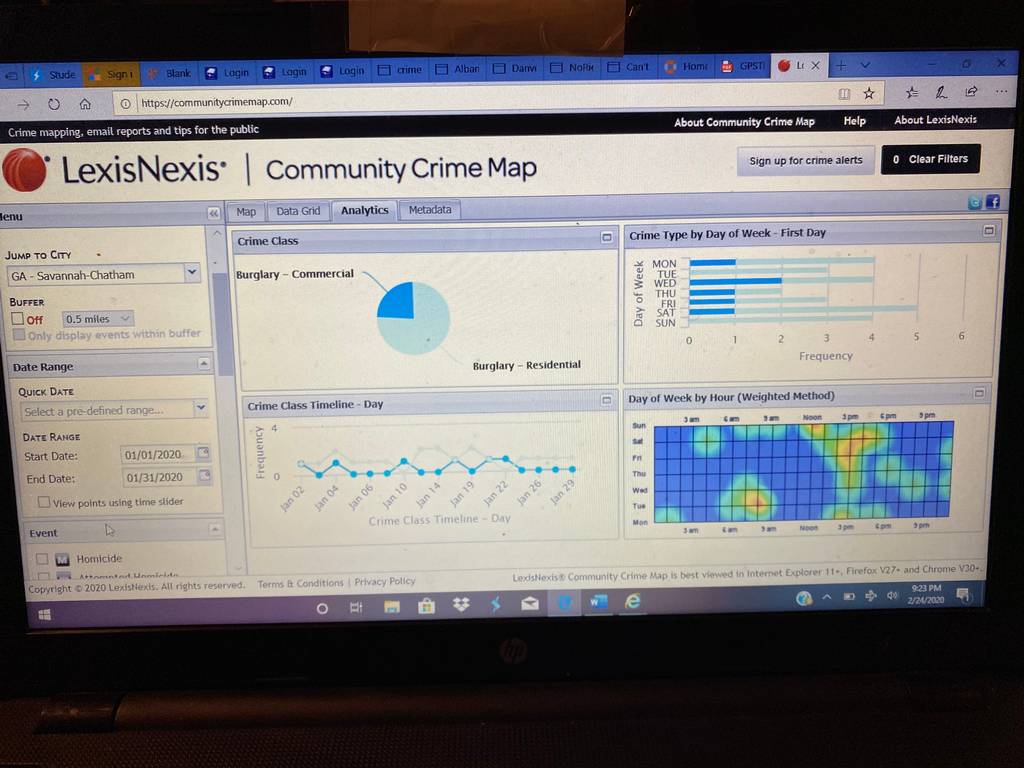Image resolution: width=1024 pixels, height=768 pixels.
Task: Open browser settings ellipsis menu
Action: (x=1001, y=91)
